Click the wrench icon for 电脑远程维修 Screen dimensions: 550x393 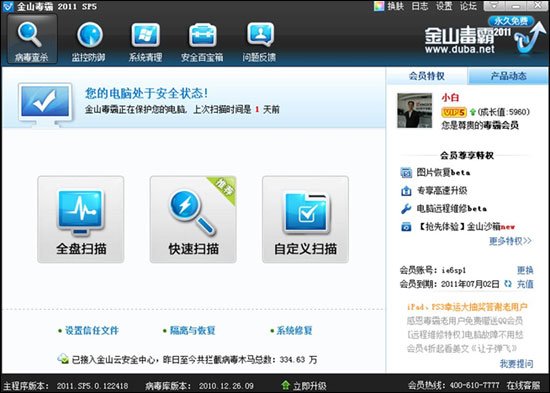(x=406, y=209)
